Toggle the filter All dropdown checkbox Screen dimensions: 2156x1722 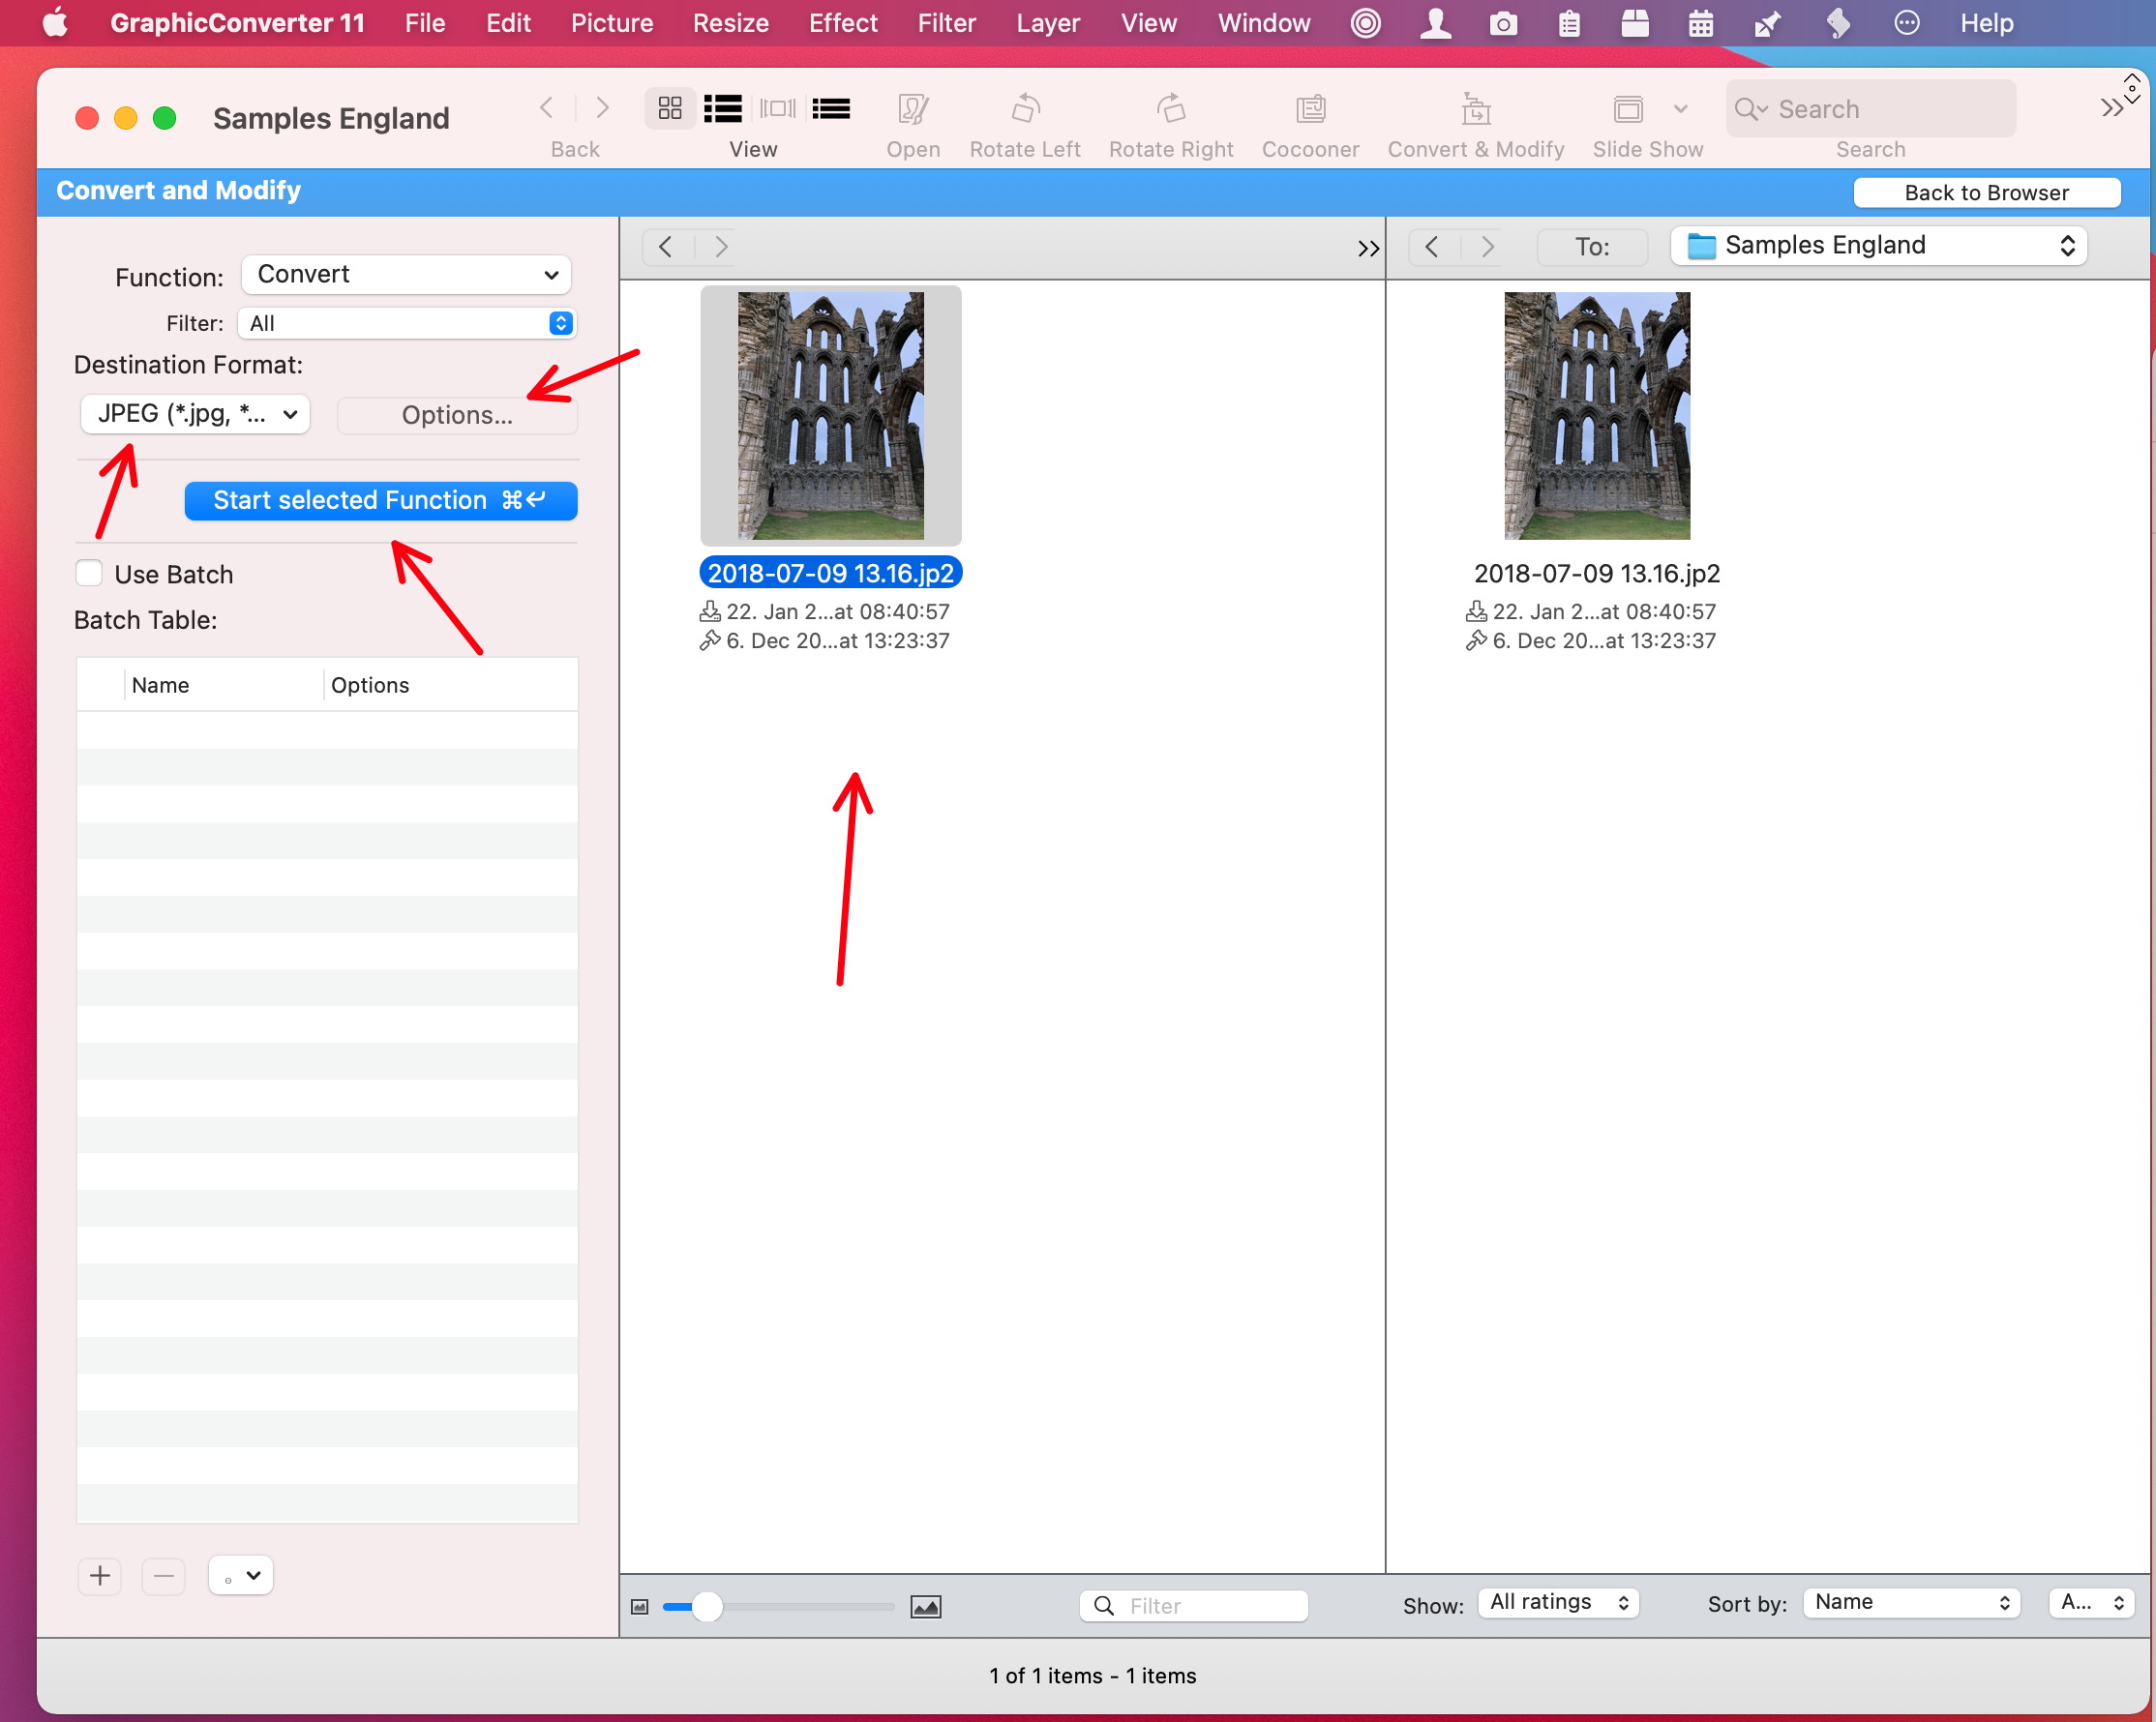coord(562,321)
